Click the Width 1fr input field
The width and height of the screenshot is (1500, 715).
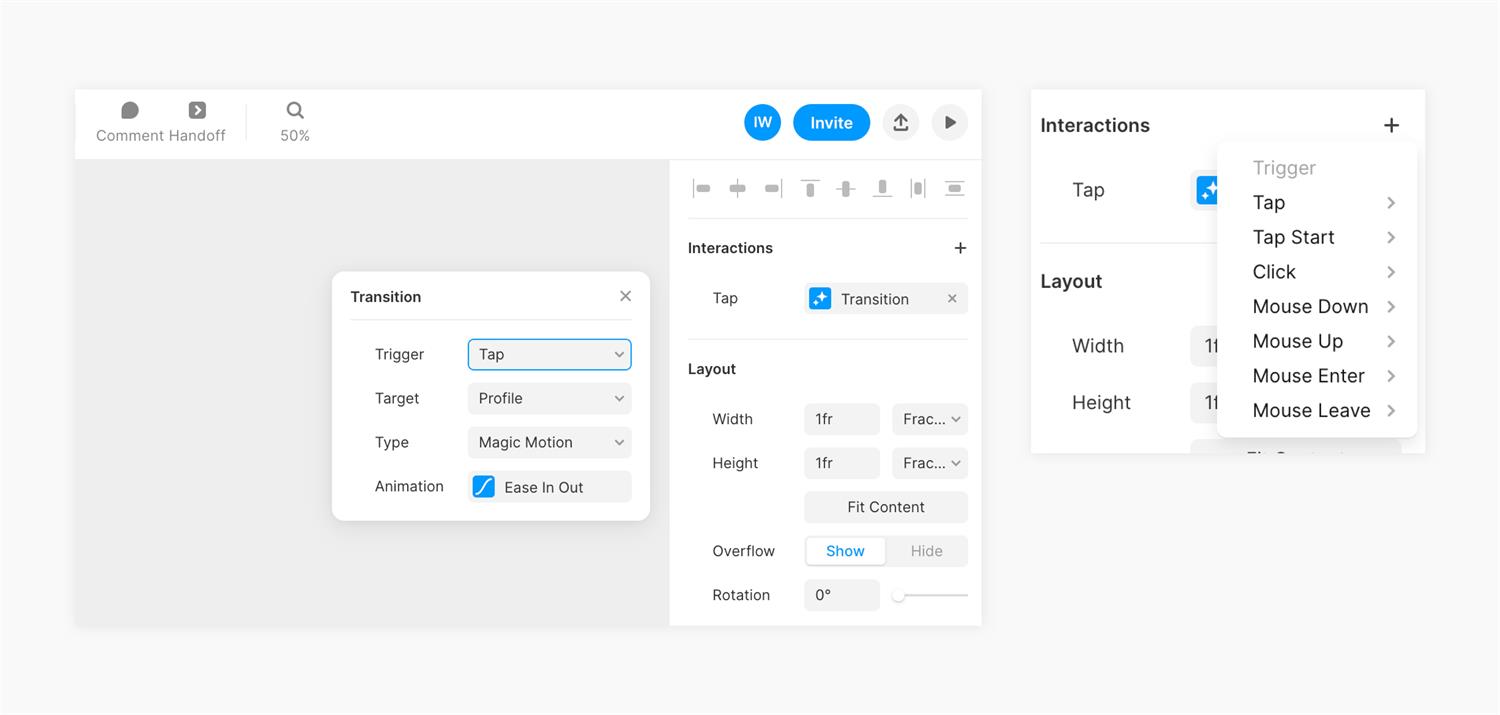click(x=842, y=419)
